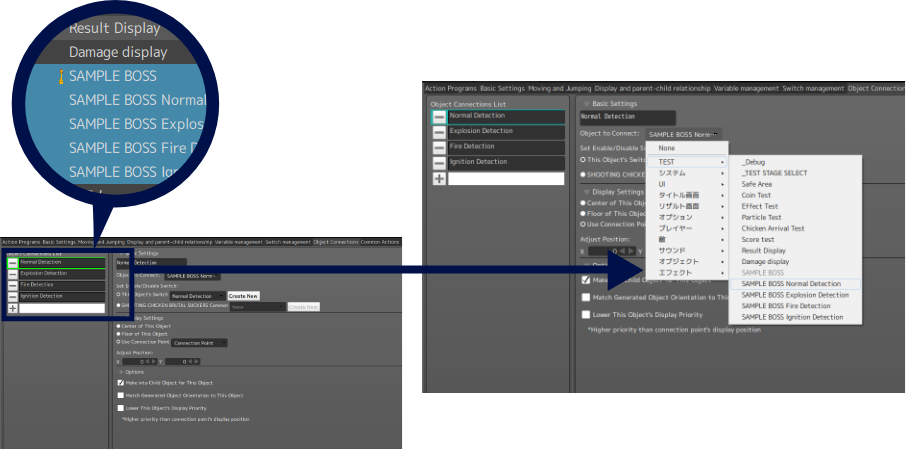Click the X adjust position value field in left panel
Image resolution: width=906 pixels, height=449 pixels.
pyautogui.click(x=138, y=362)
